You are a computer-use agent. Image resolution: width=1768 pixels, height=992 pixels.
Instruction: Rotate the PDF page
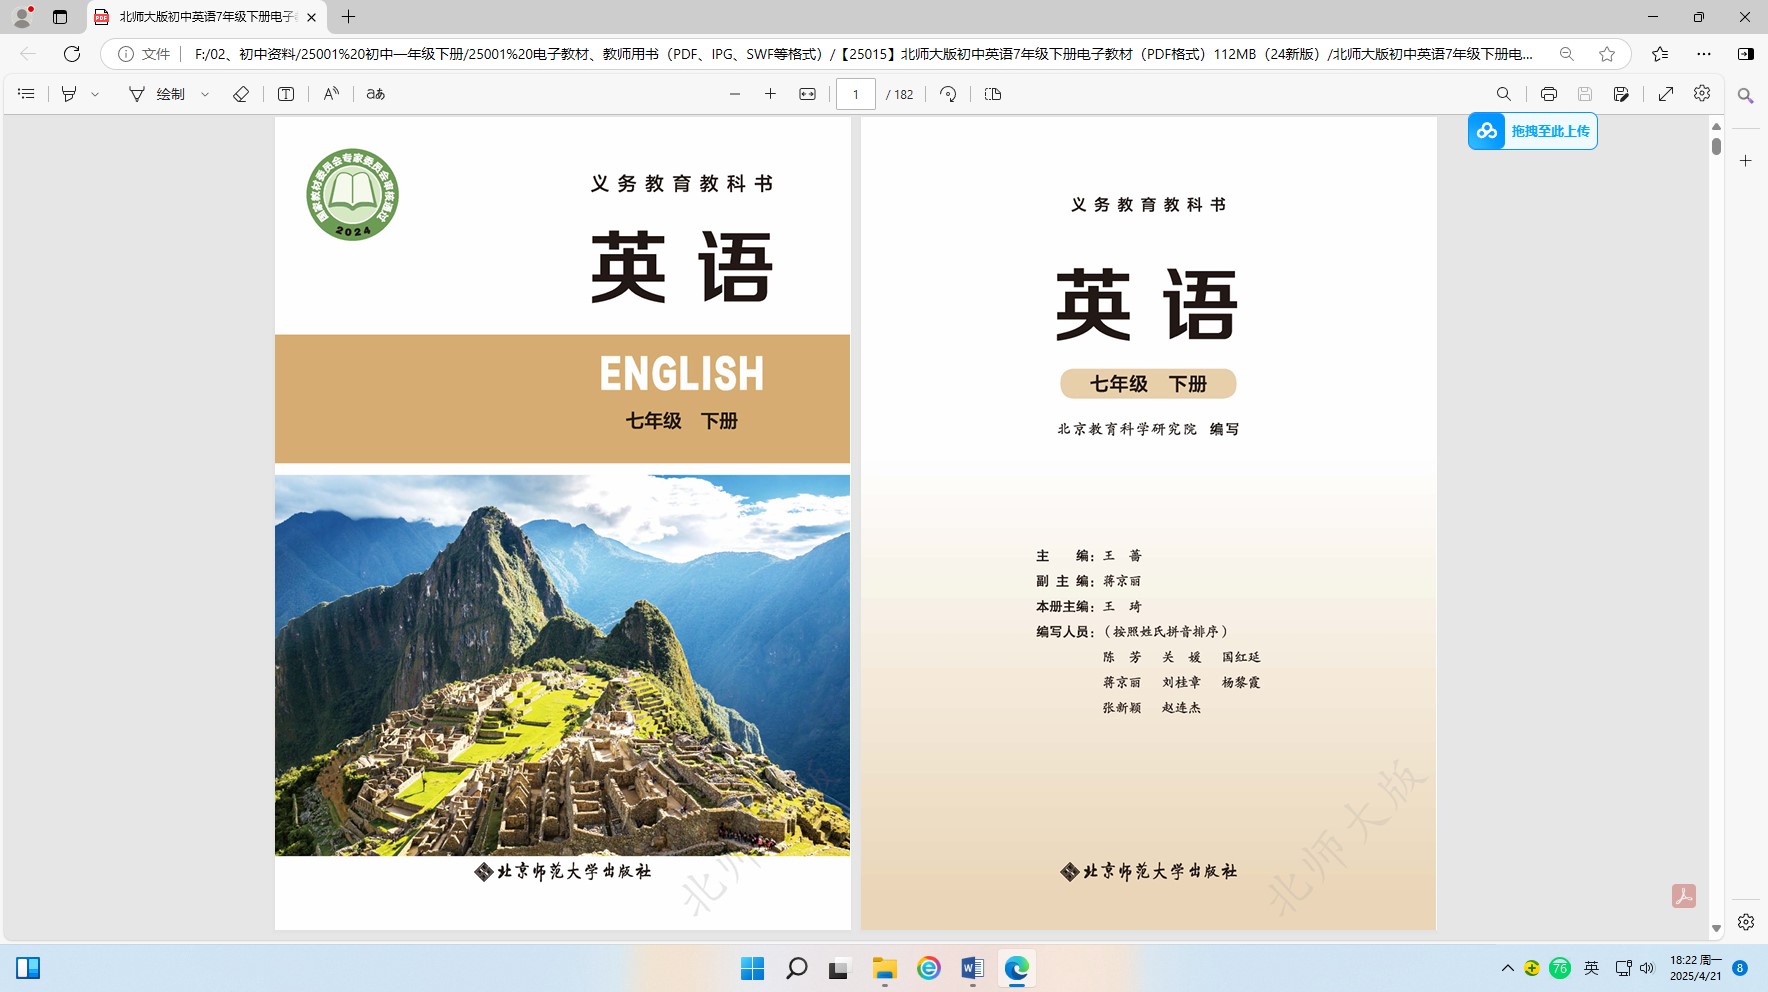948,94
